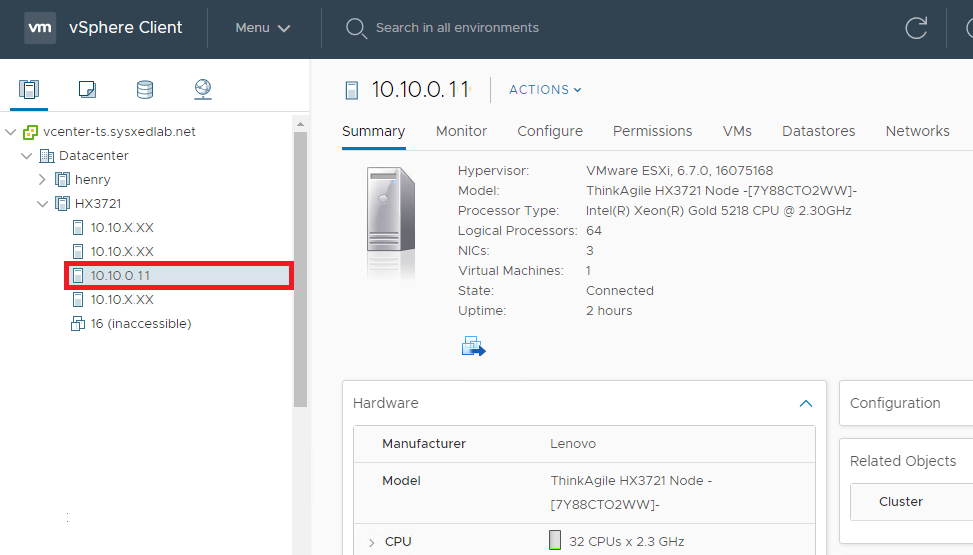The image size is (973, 555).
Task: Collapse the Hardware panel
Action: coord(805,404)
